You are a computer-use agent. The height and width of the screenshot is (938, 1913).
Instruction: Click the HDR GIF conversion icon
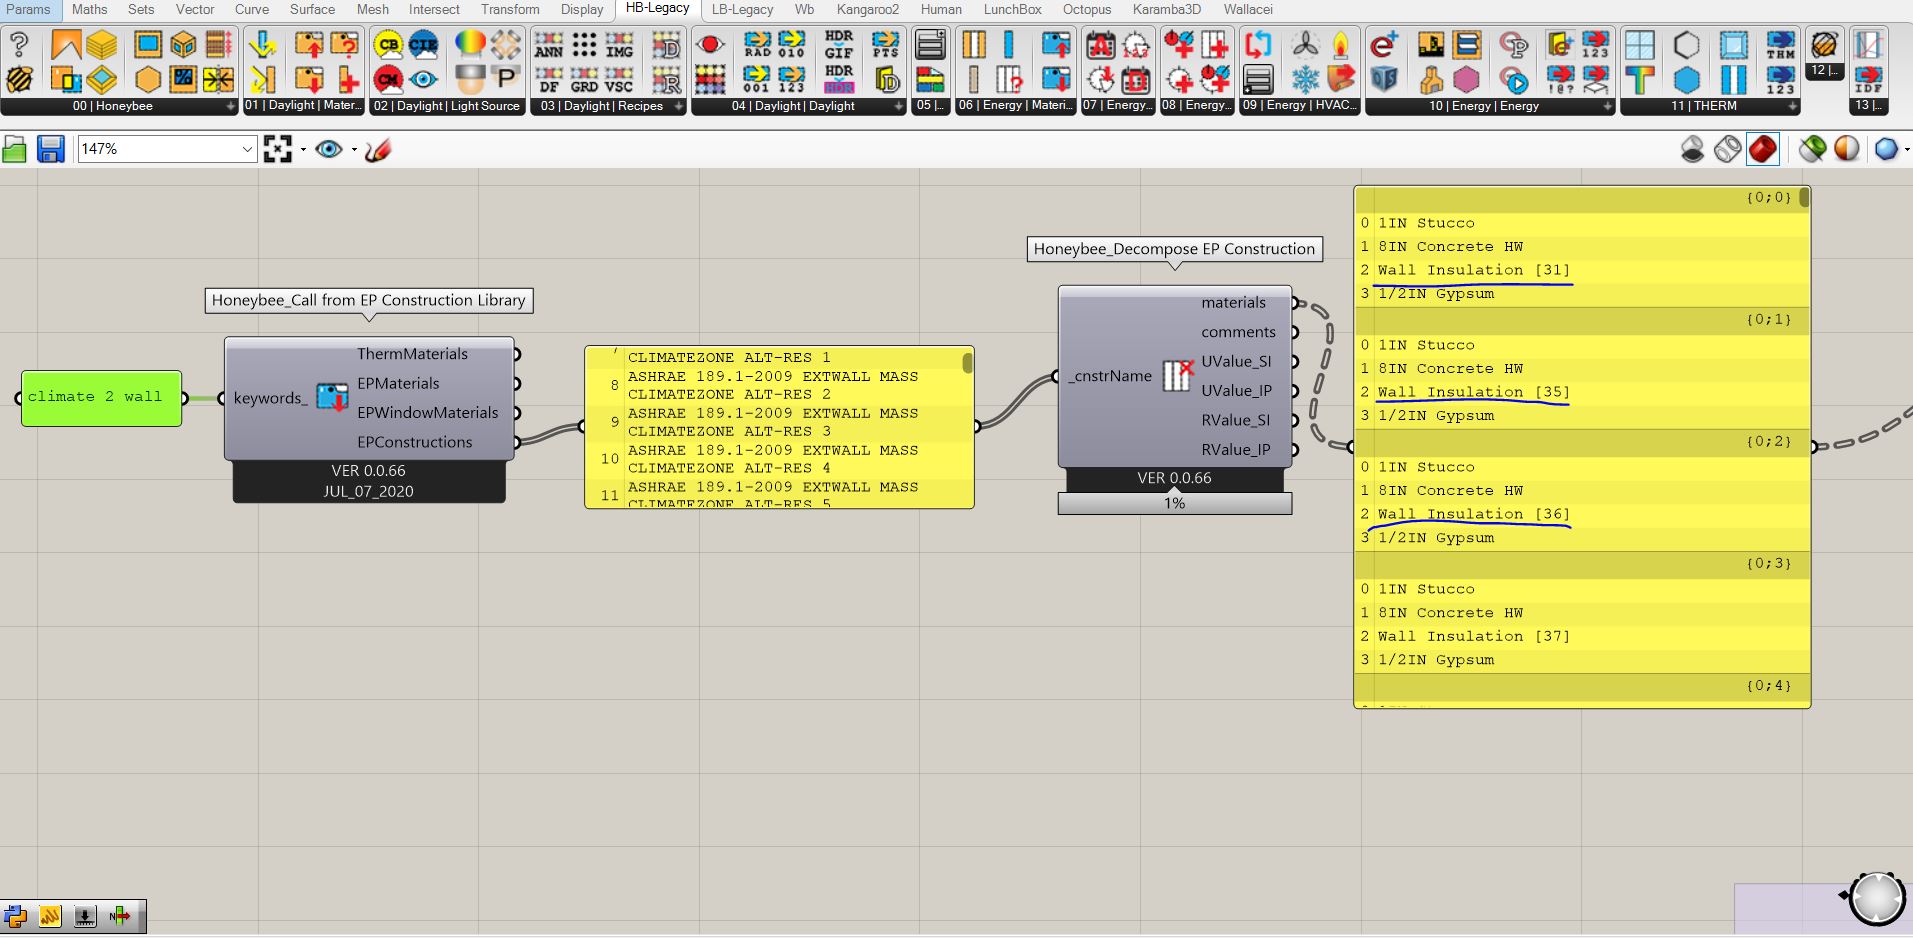[x=839, y=45]
